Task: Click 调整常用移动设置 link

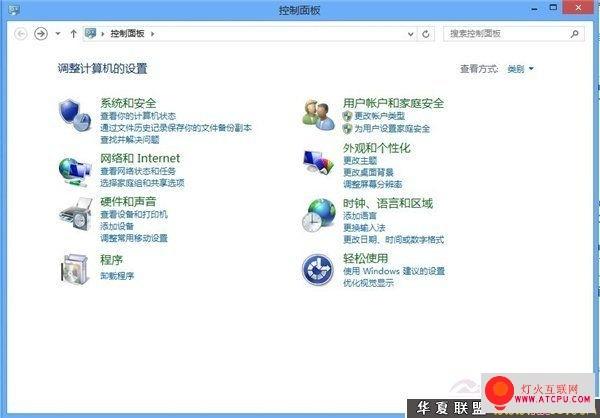Action: point(134,238)
